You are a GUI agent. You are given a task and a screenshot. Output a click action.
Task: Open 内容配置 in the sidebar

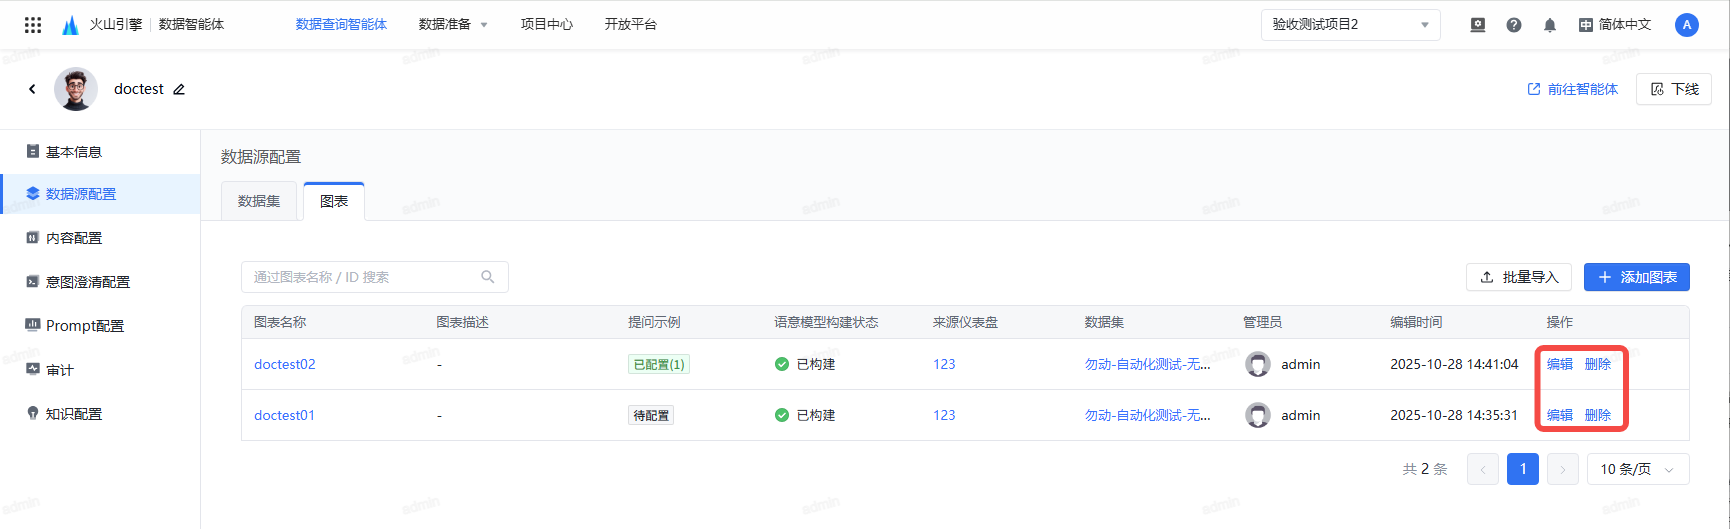[x=74, y=238]
